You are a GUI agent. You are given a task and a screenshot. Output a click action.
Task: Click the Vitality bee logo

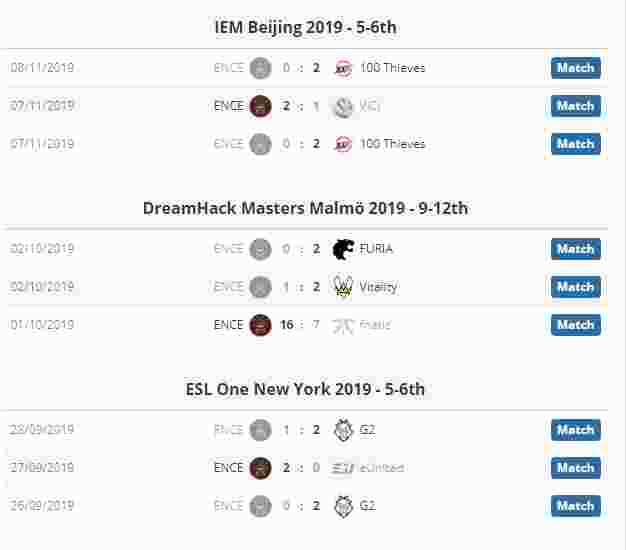tap(343, 287)
